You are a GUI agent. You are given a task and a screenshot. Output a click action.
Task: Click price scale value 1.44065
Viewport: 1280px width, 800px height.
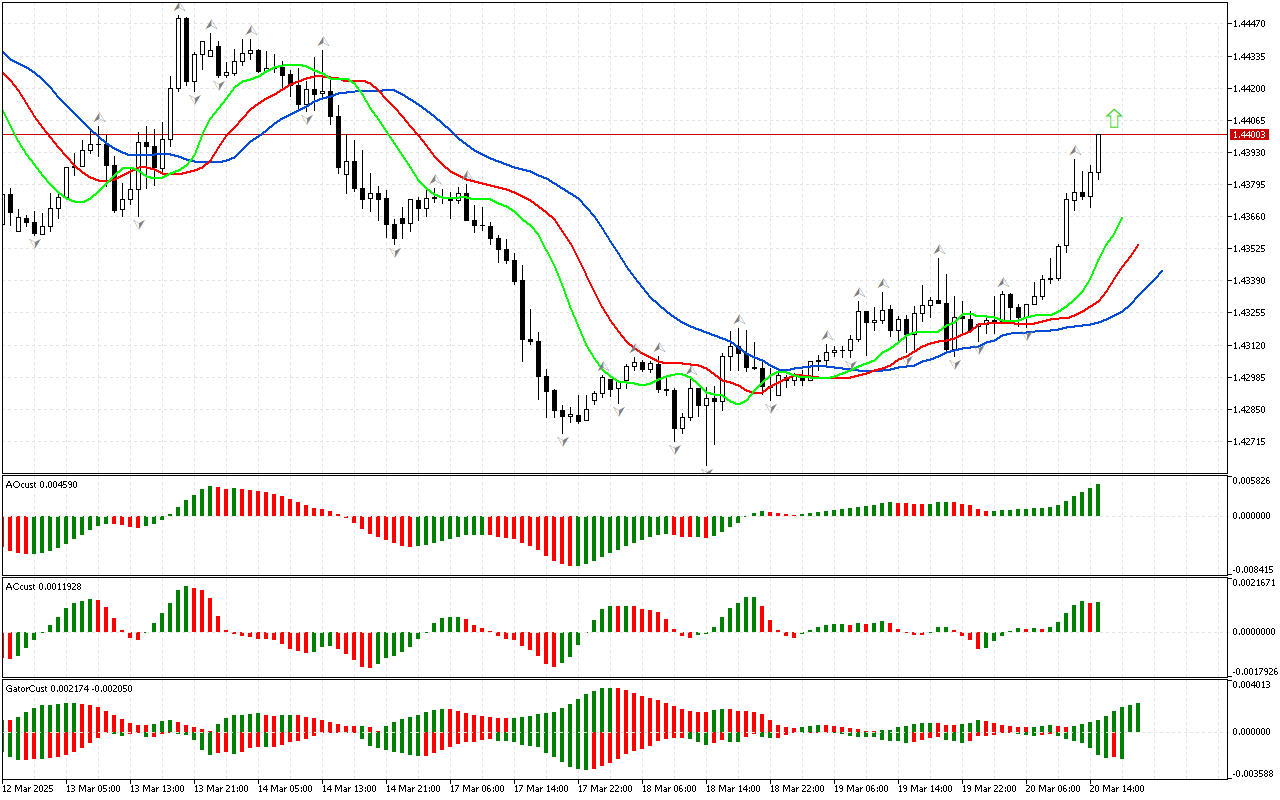coord(1251,120)
